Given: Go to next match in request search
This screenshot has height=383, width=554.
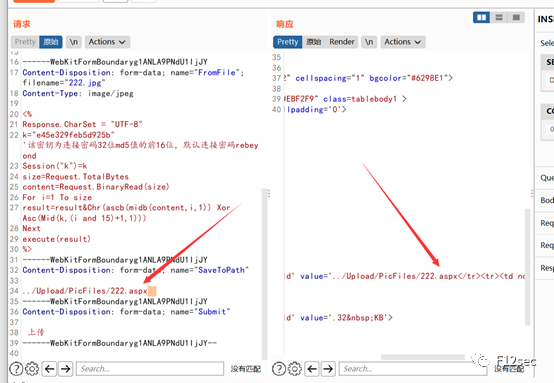Looking at the screenshot, I should (65, 369).
